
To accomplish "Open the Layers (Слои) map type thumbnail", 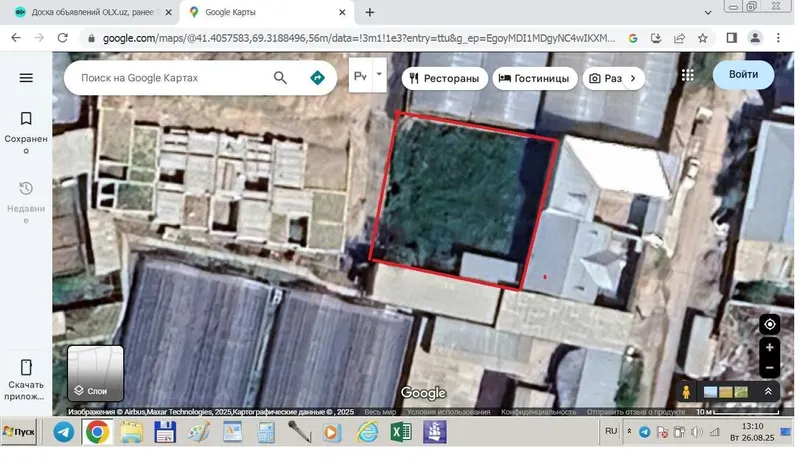I will 95,373.
